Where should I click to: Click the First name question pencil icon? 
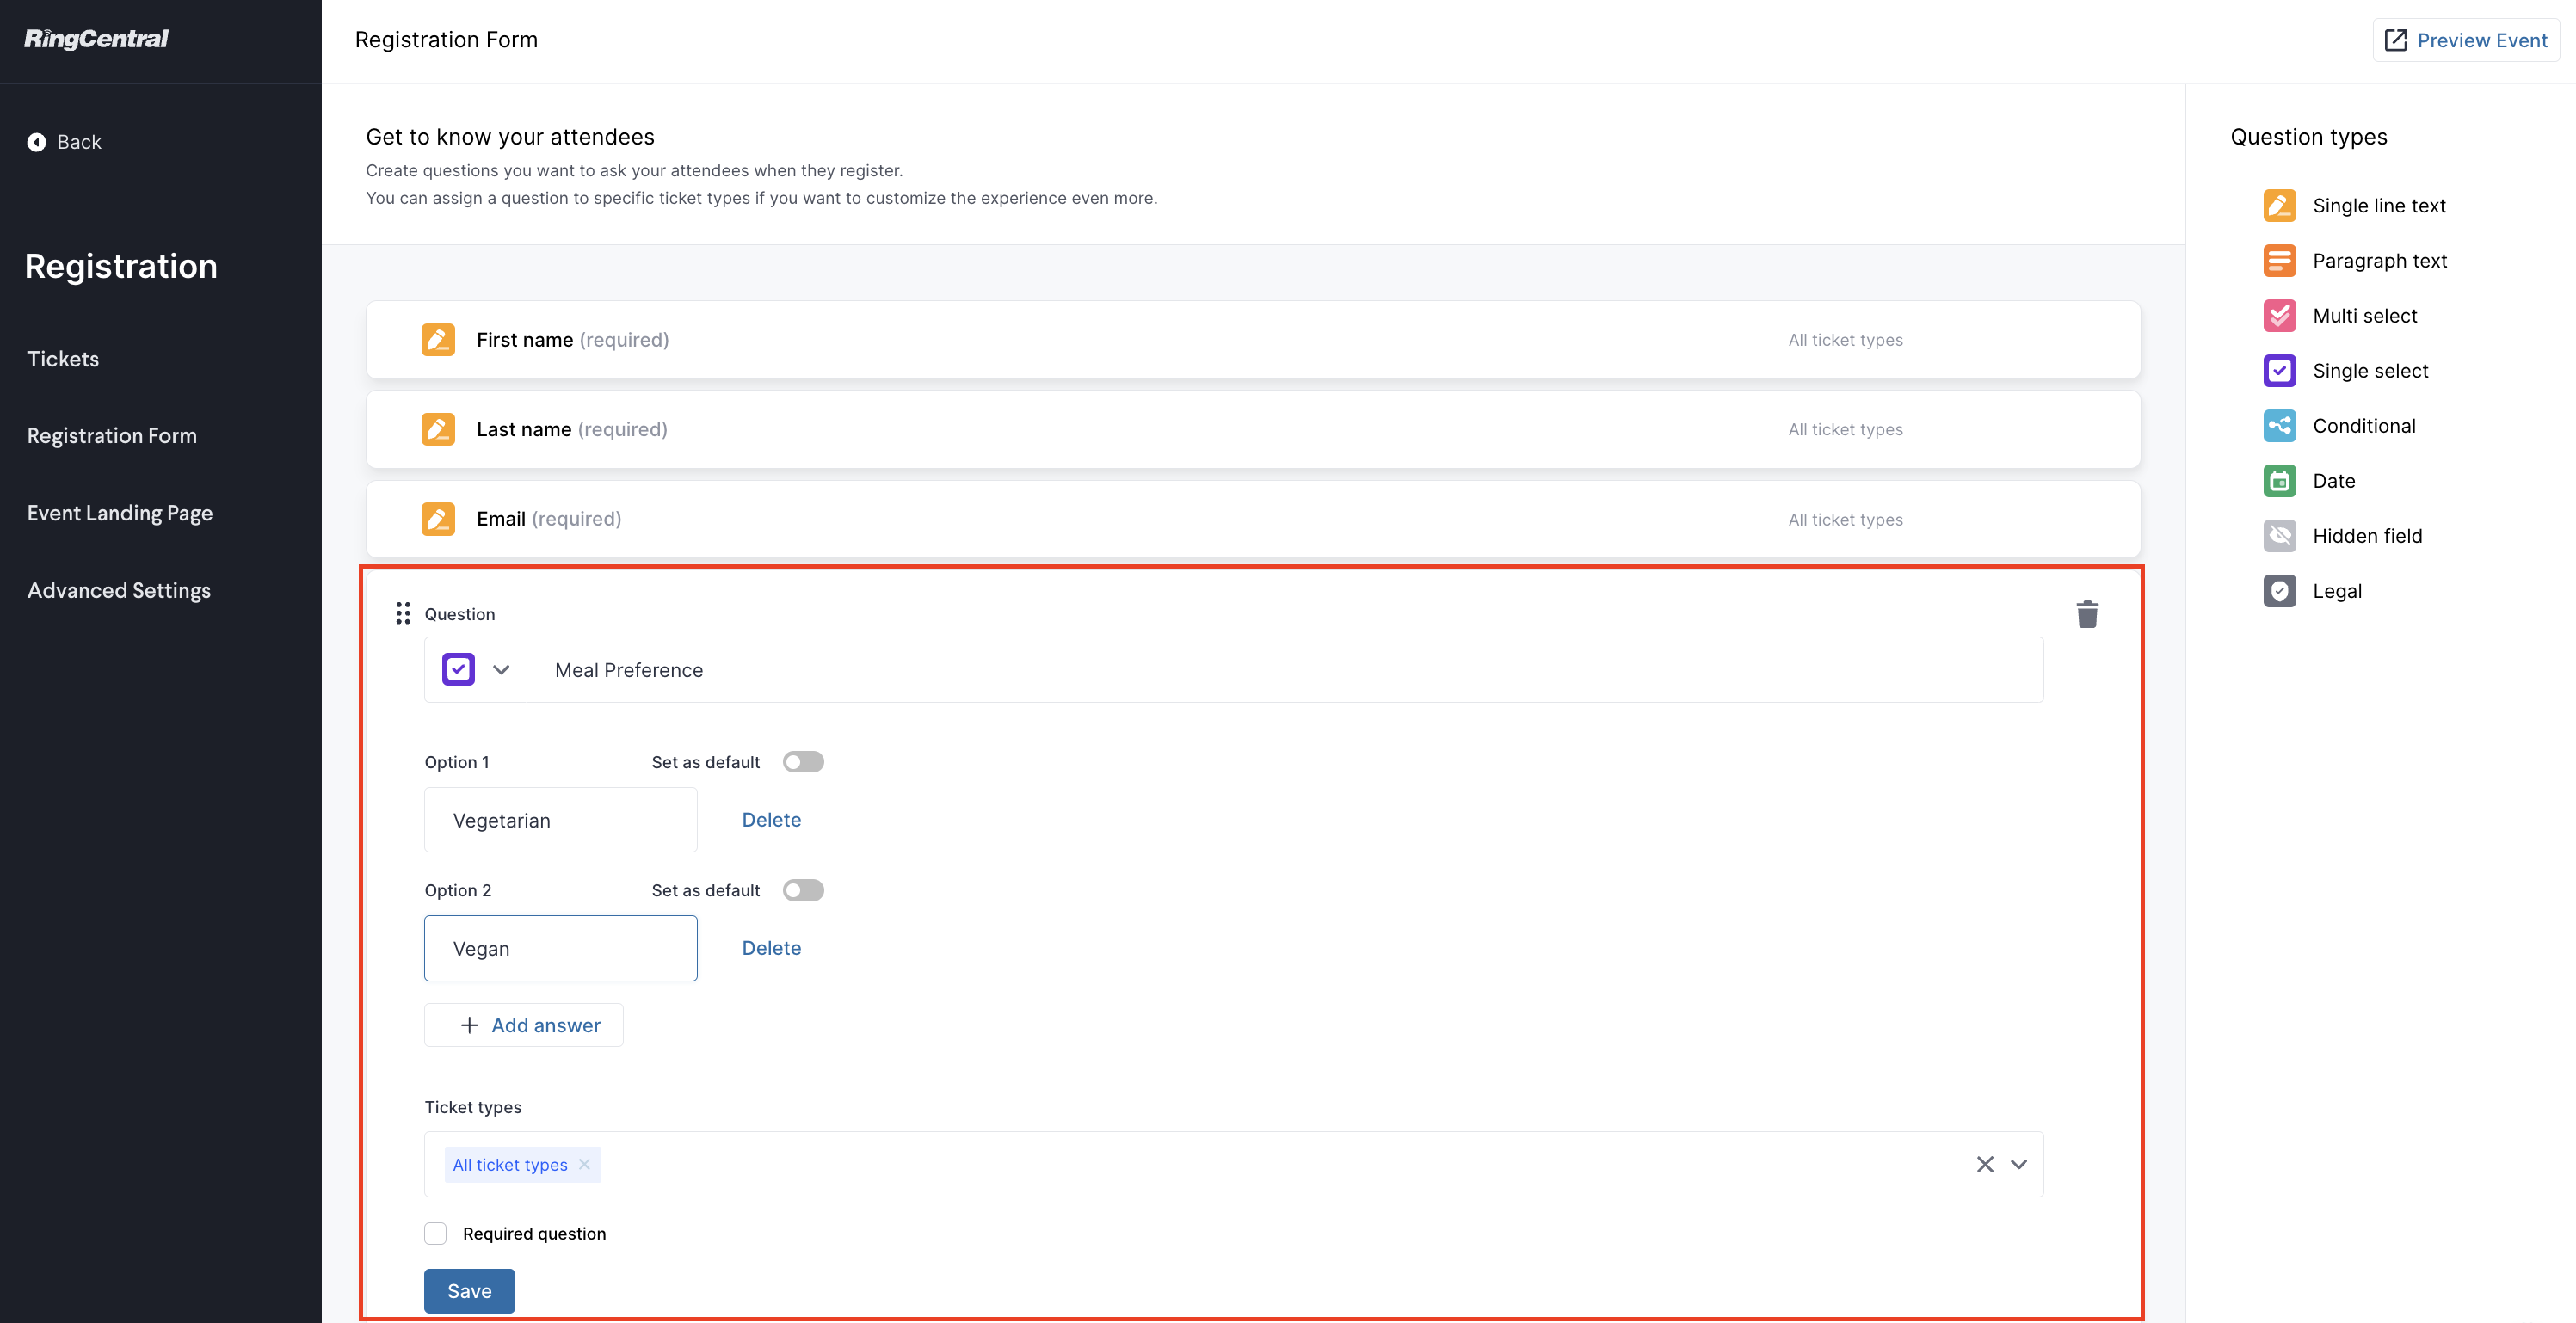tap(438, 340)
